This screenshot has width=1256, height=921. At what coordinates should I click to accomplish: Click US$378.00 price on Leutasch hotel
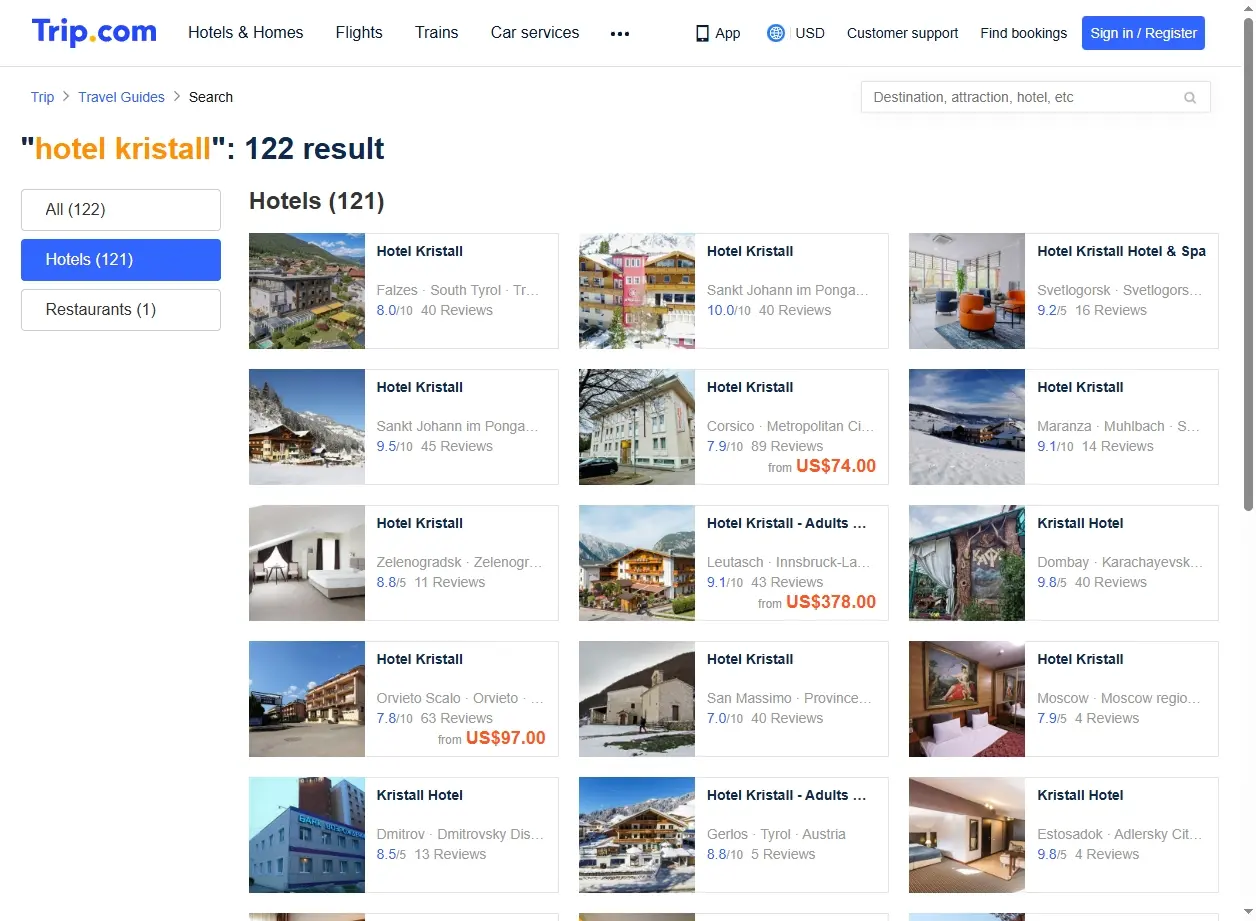click(x=831, y=602)
